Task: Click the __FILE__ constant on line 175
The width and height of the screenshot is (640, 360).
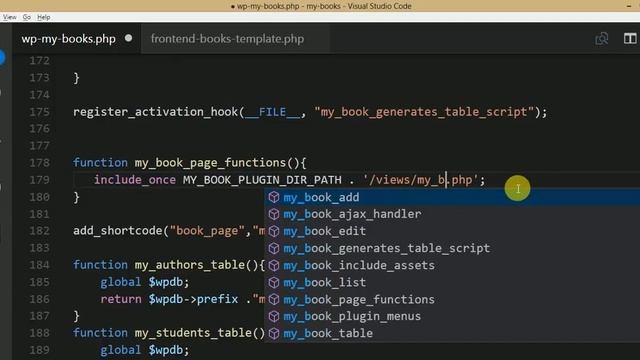Action: [272, 112]
